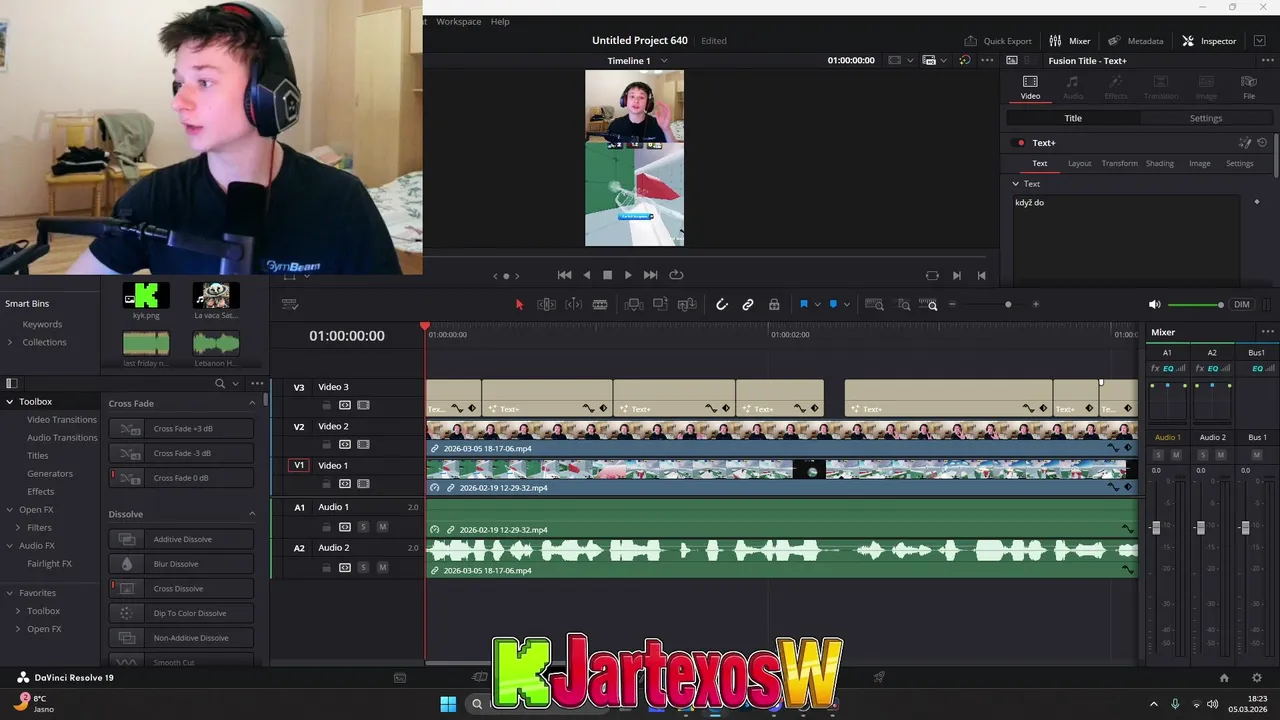Toggle the Inspector panel button

1209,41
